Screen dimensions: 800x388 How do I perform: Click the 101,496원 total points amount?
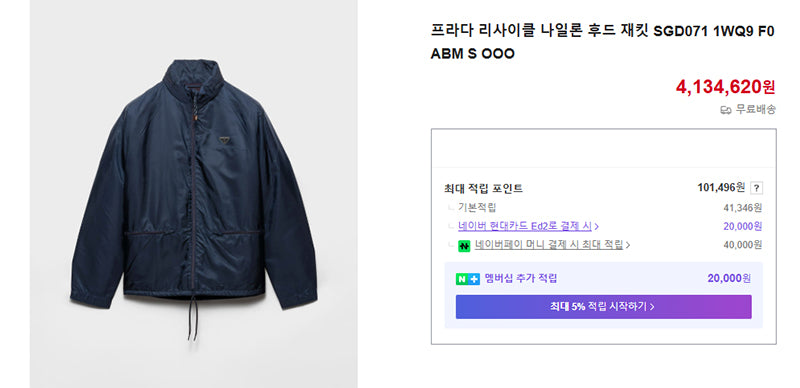click(x=721, y=188)
